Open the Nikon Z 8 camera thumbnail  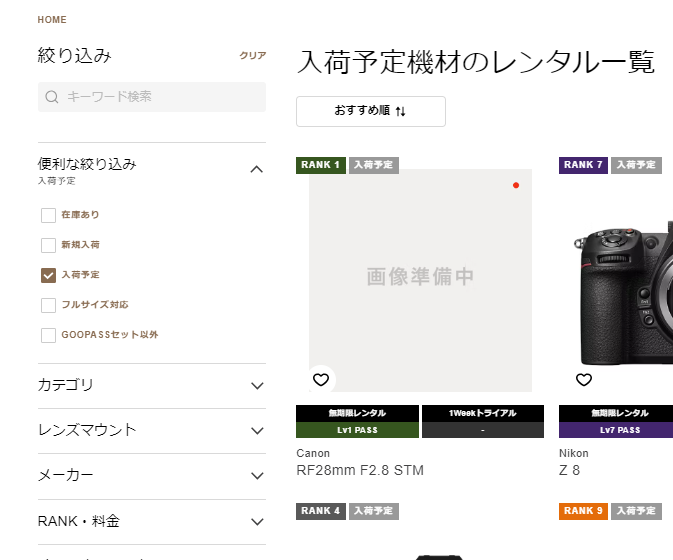(622, 281)
